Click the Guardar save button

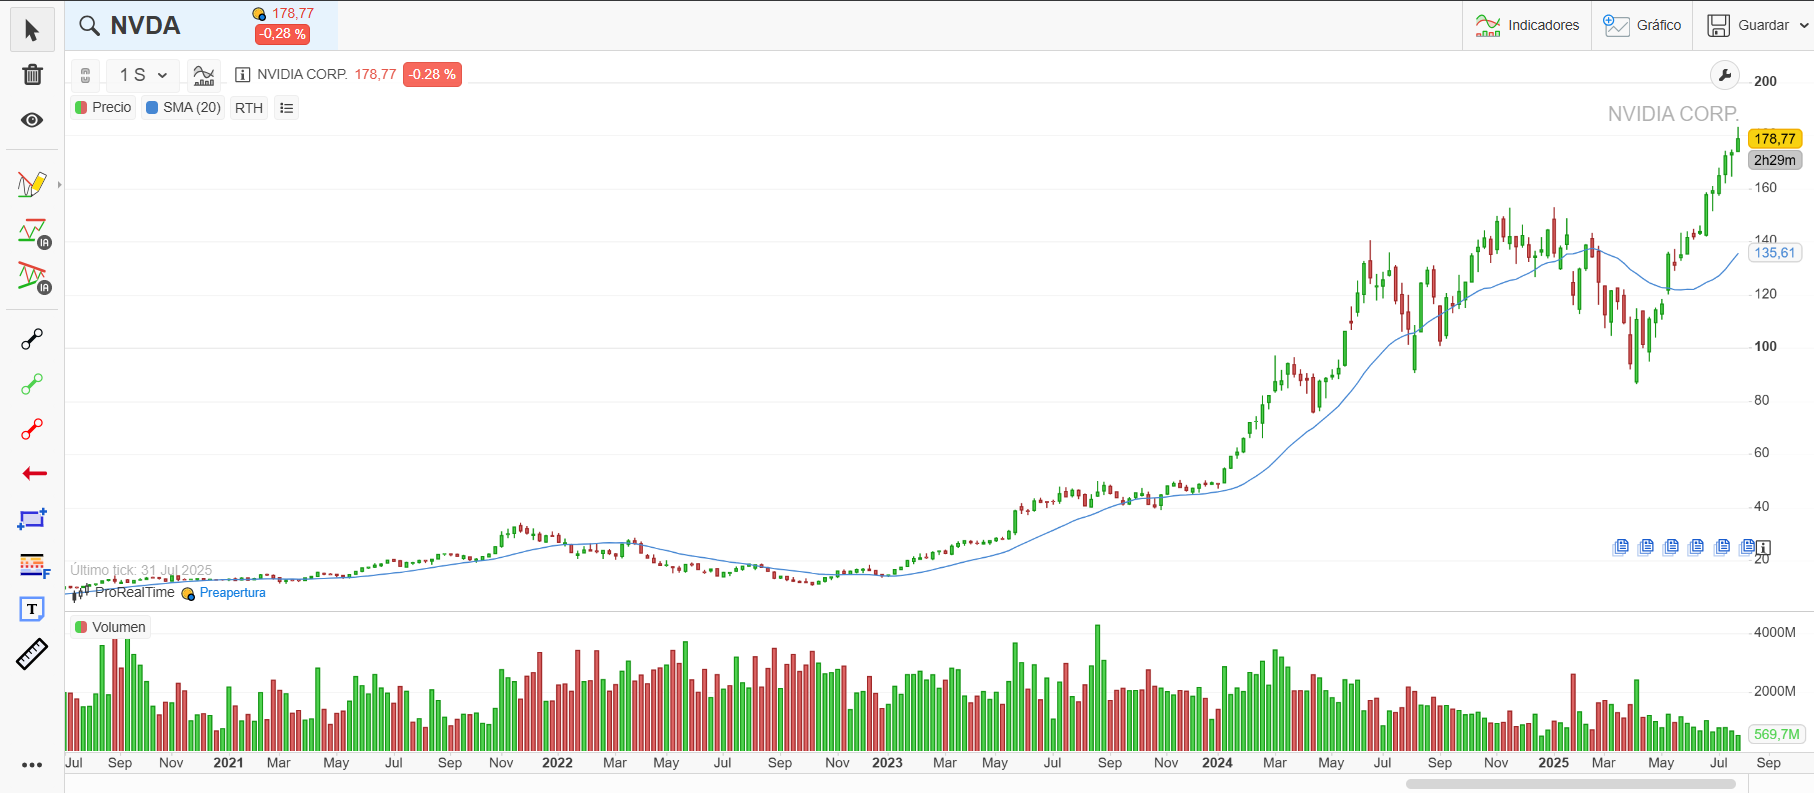coord(1748,25)
